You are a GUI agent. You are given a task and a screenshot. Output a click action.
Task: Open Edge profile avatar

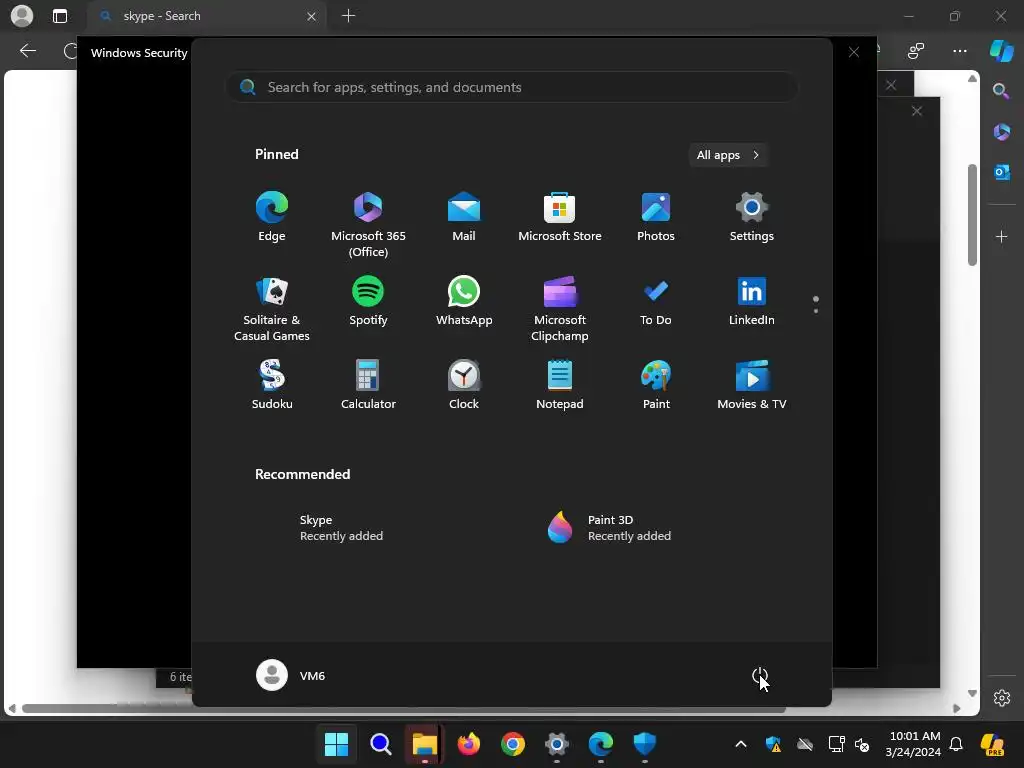click(x=22, y=16)
